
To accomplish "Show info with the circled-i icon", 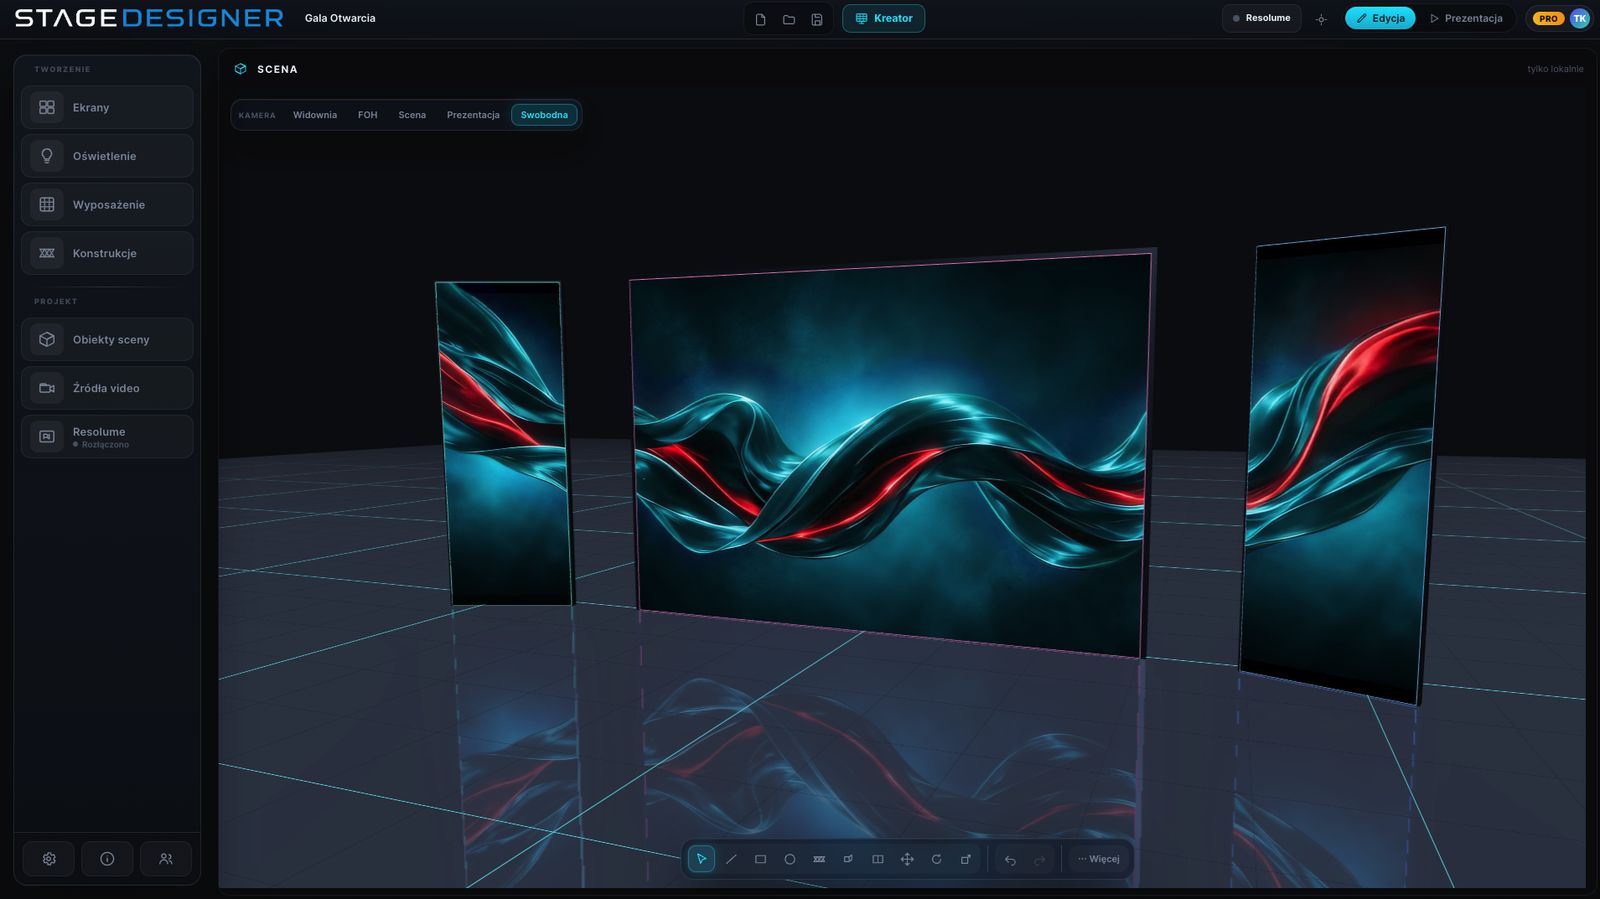I will pos(107,859).
